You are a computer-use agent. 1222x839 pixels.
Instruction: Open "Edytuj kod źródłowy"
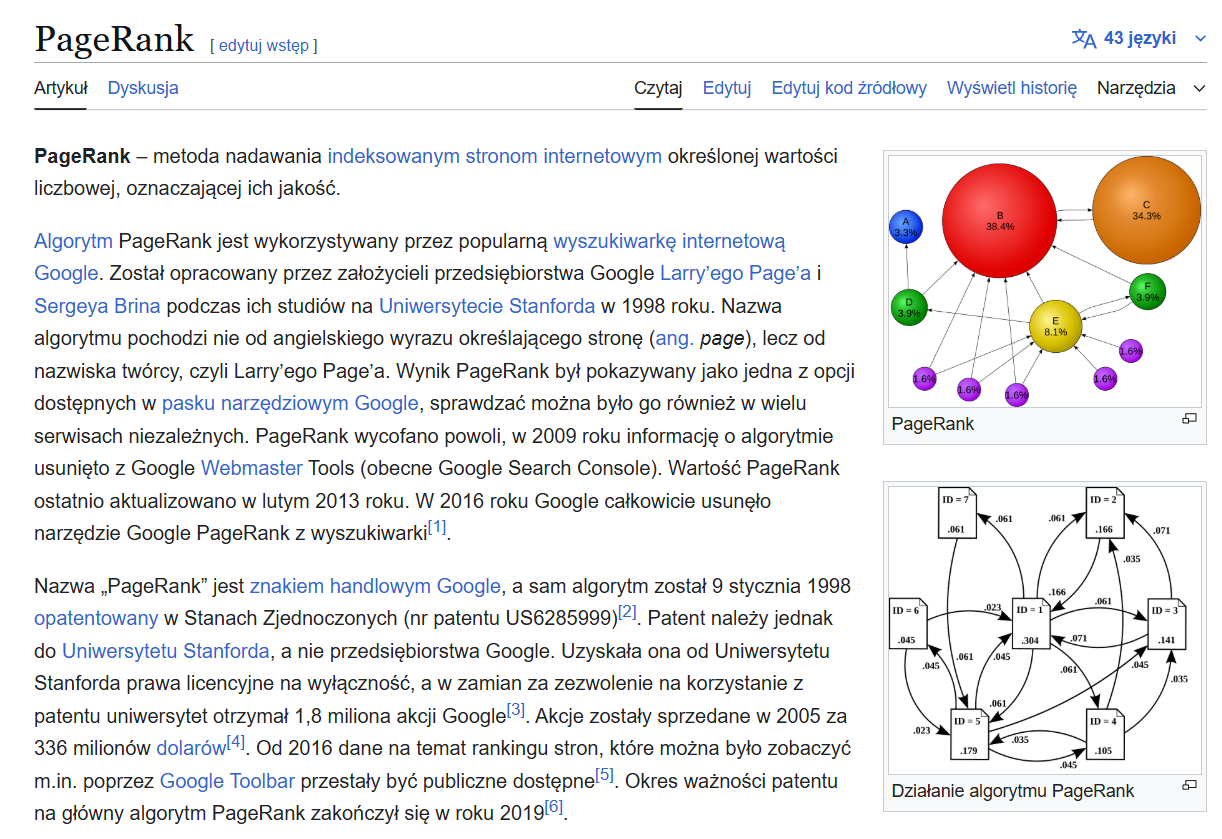pos(848,88)
